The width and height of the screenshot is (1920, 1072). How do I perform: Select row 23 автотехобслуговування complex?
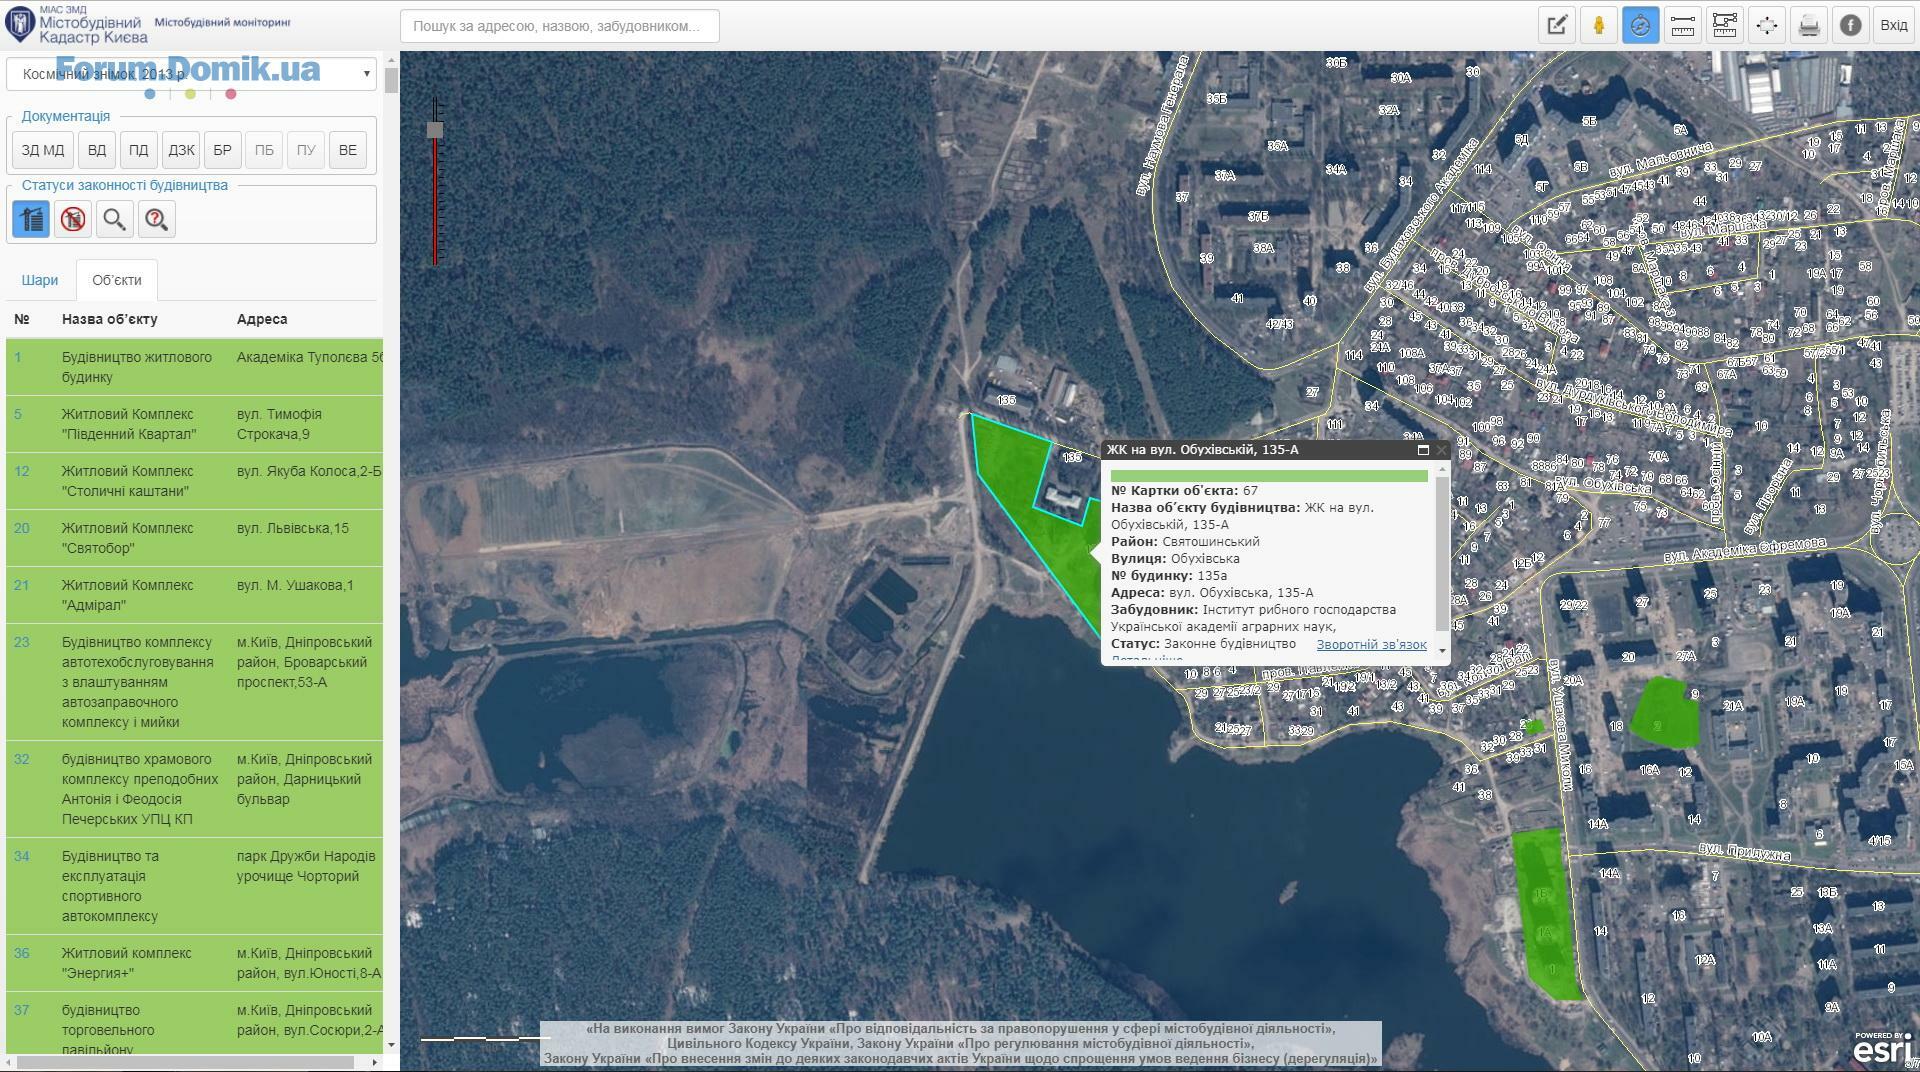pyautogui.click(x=194, y=682)
